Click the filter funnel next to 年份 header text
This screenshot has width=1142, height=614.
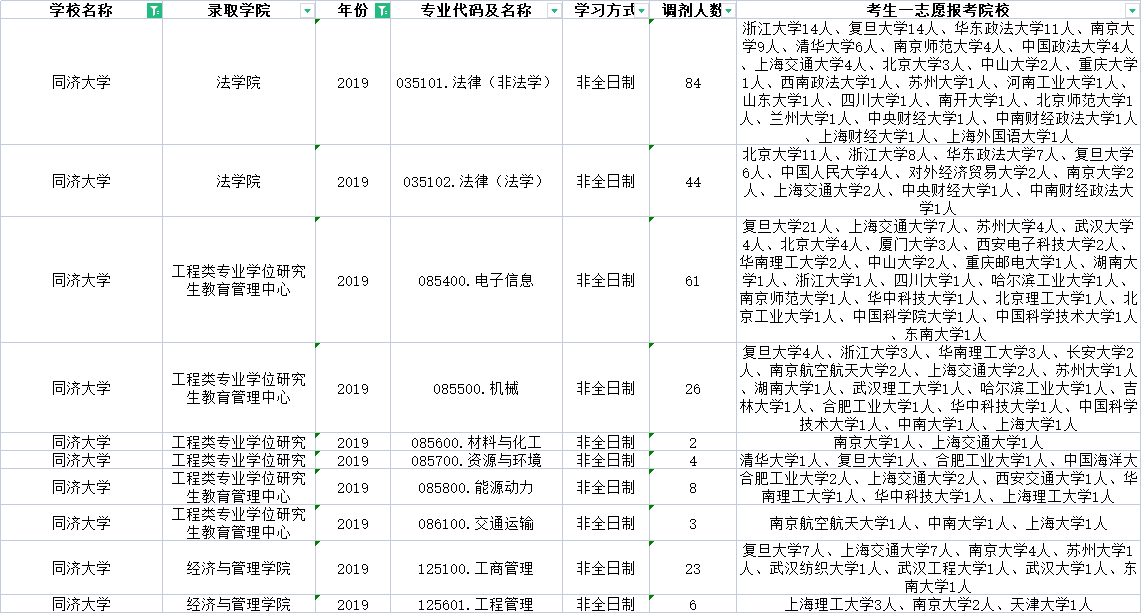point(383,11)
